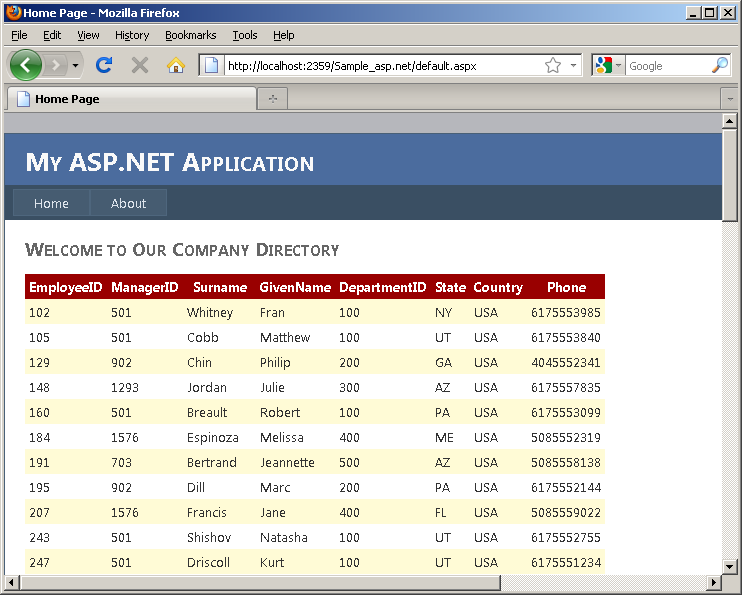Screen dimensions: 742x595
Task: Click the State column header
Action: click(x=450, y=287)
